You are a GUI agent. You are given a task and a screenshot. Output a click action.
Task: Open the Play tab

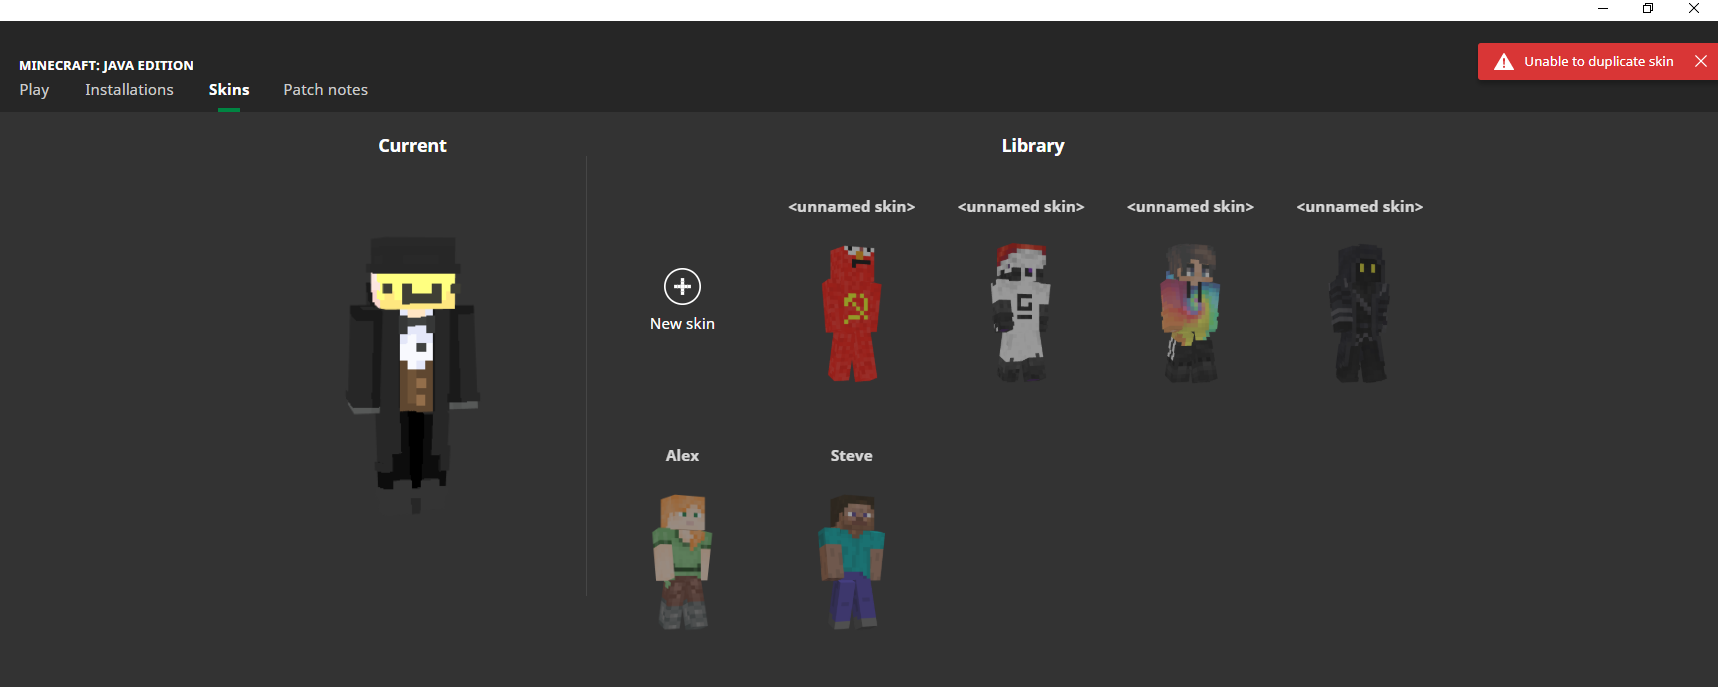pos(34,90)
